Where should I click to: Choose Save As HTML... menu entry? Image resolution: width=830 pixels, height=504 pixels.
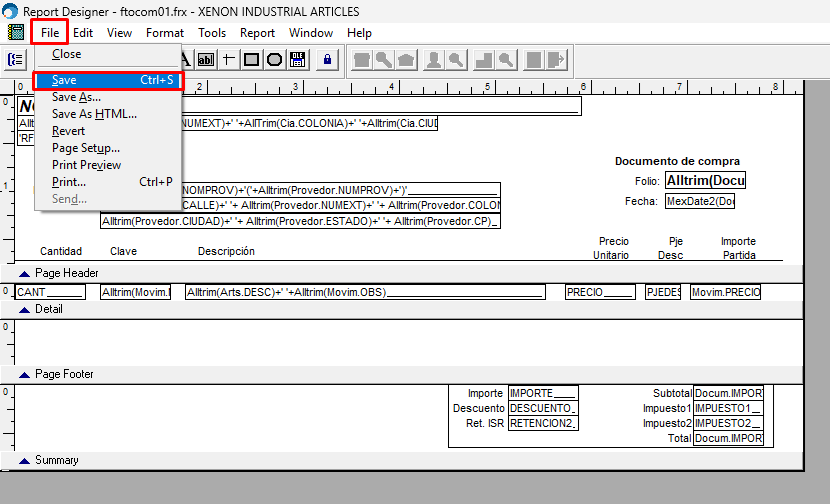tap(108, 114)
